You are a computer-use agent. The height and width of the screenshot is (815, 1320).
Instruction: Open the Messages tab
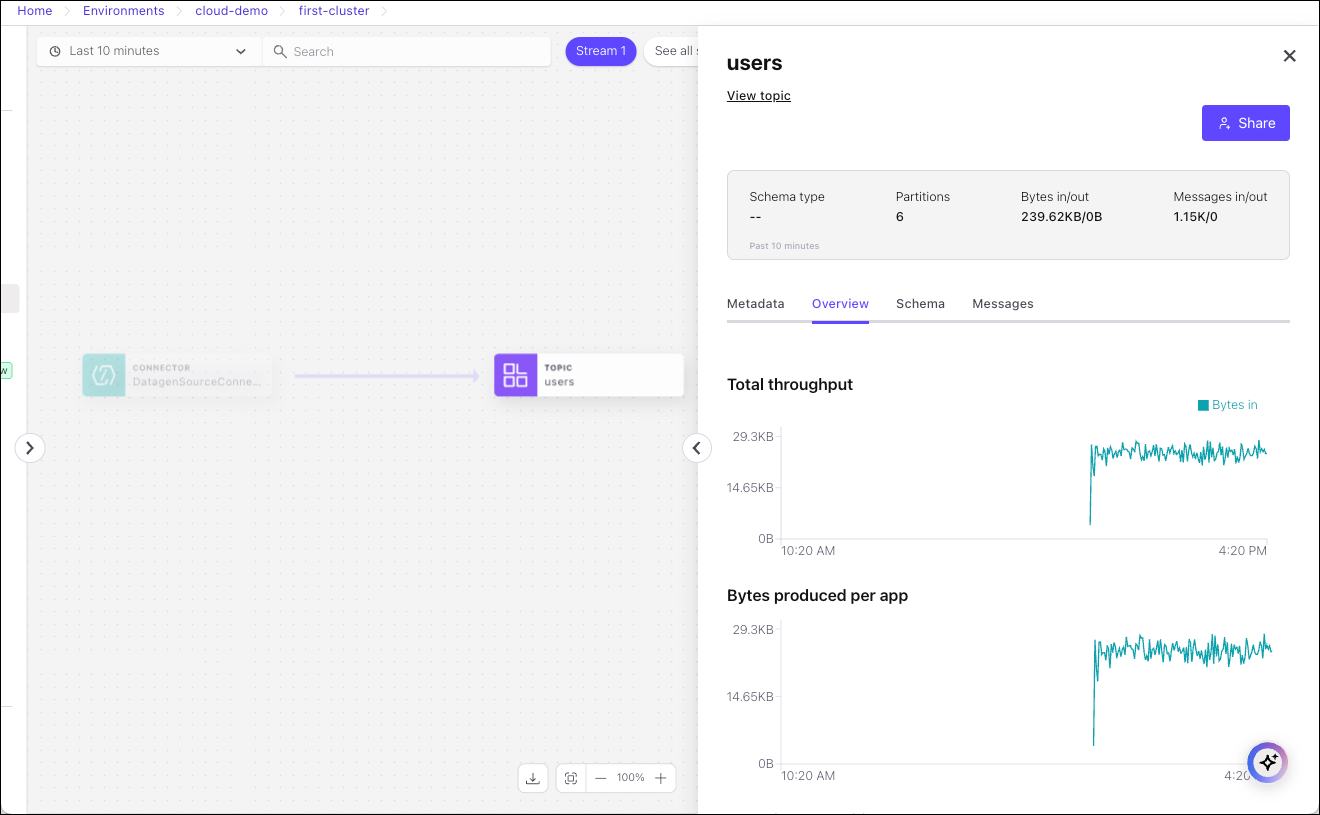click(x=1002, y=304)
